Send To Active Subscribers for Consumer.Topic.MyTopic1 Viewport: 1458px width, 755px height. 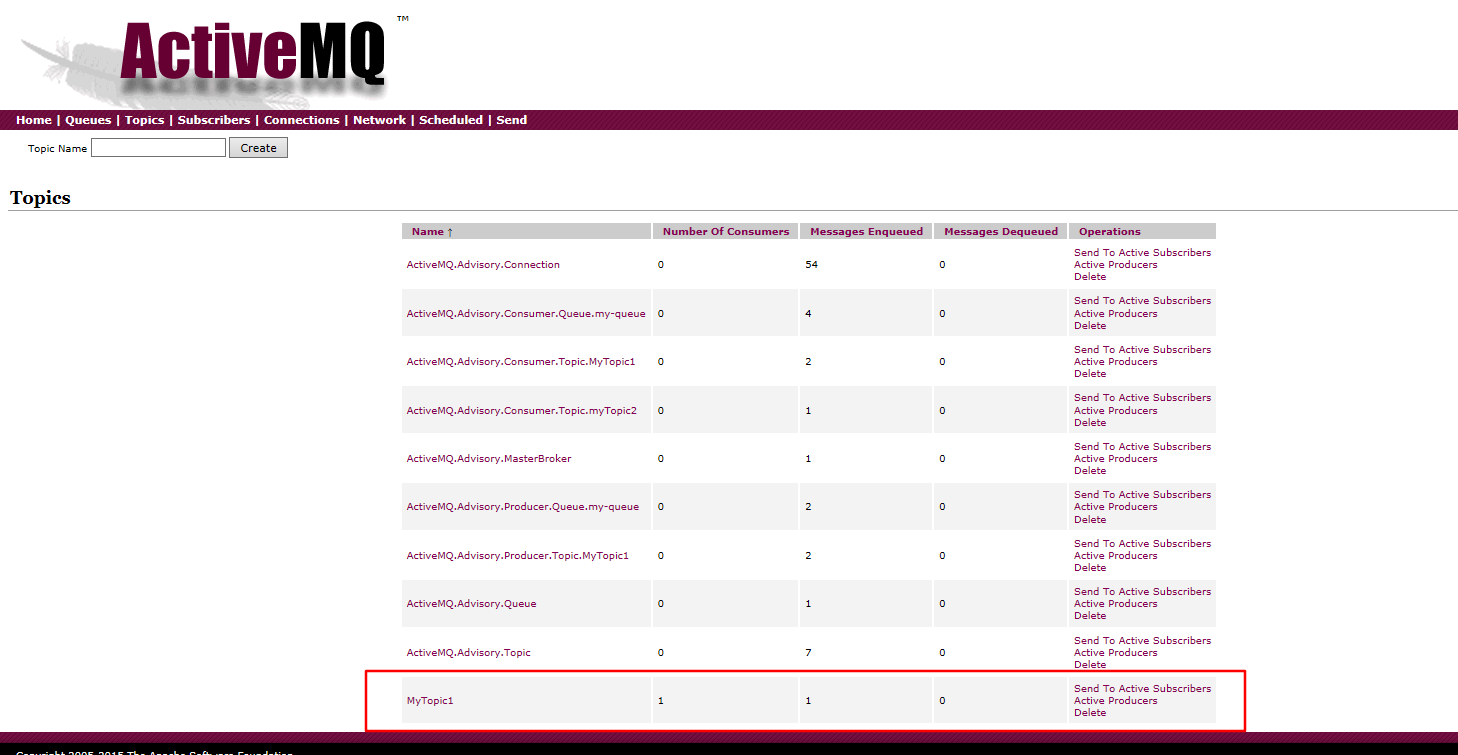coord(1142,350)
